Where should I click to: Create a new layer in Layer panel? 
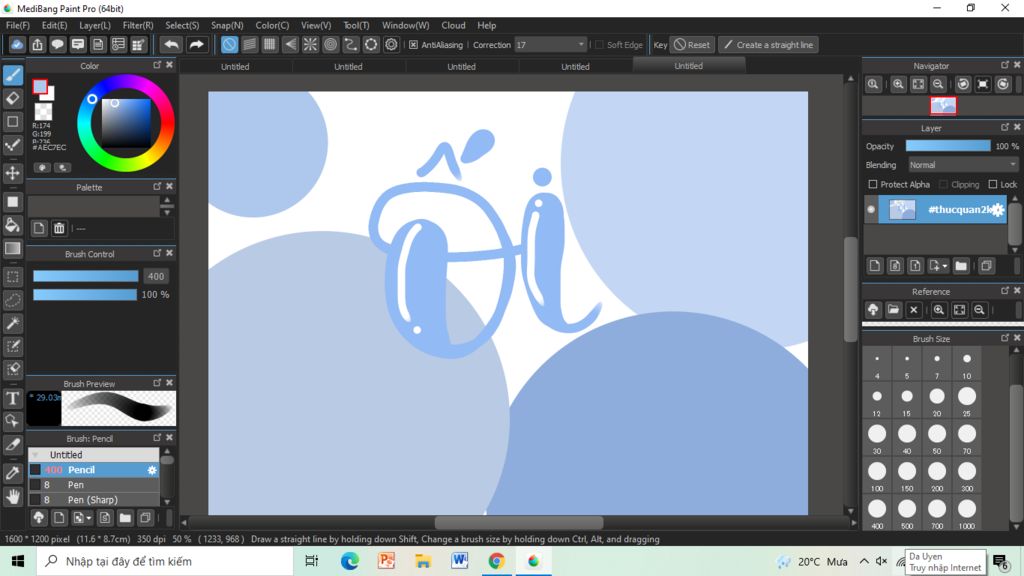tap(875, 266)
